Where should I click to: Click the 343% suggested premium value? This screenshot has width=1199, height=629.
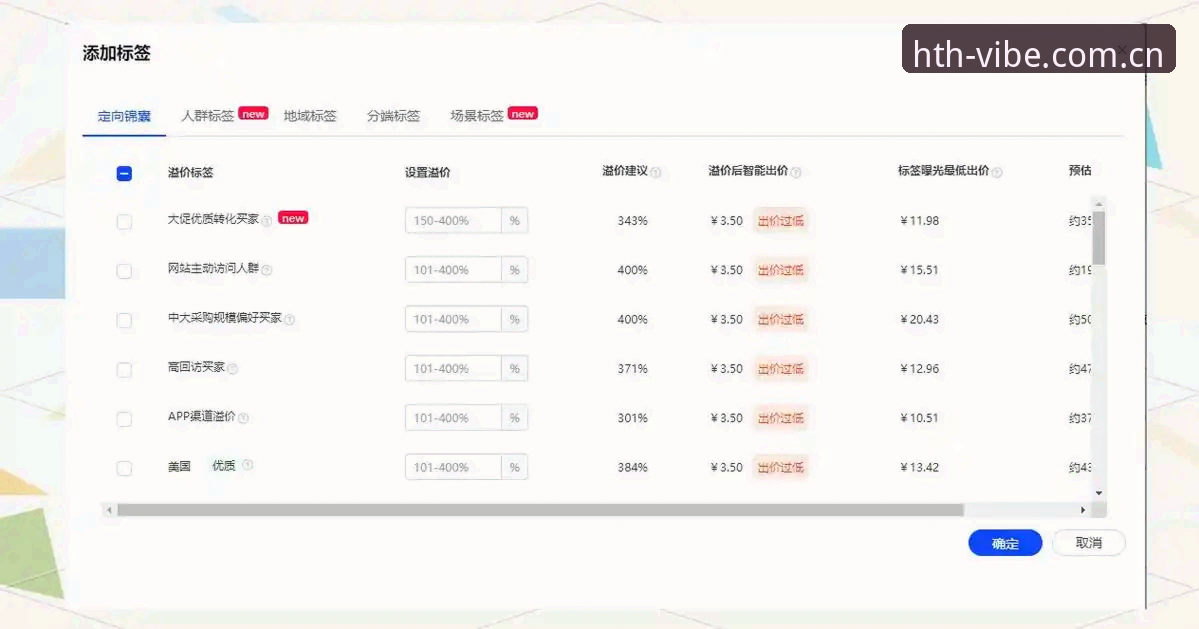point(632,221)
